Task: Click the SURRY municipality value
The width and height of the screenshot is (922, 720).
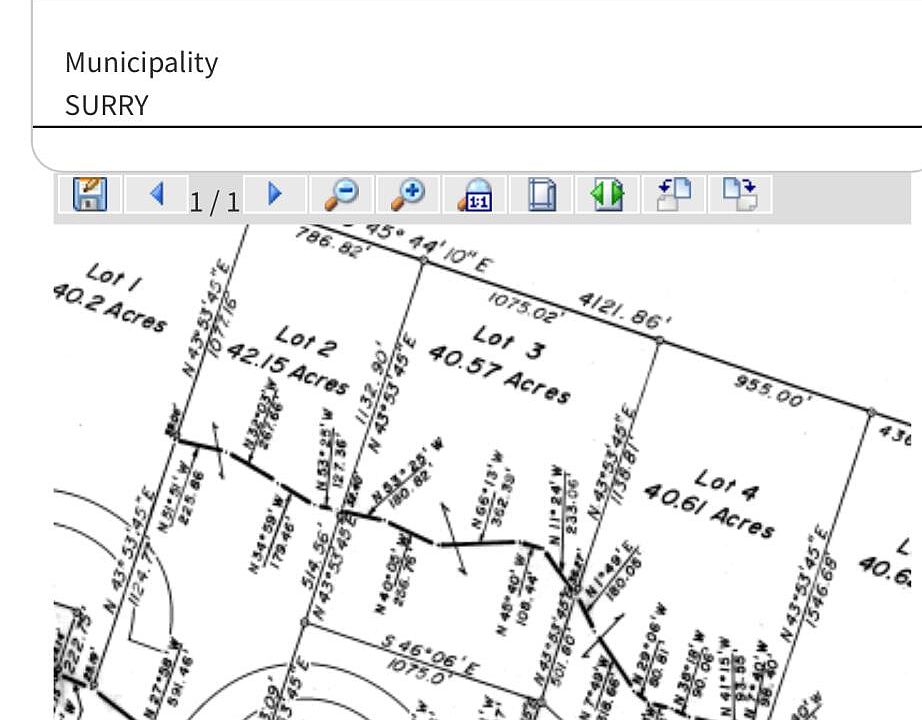Action: tap(106, 106)
